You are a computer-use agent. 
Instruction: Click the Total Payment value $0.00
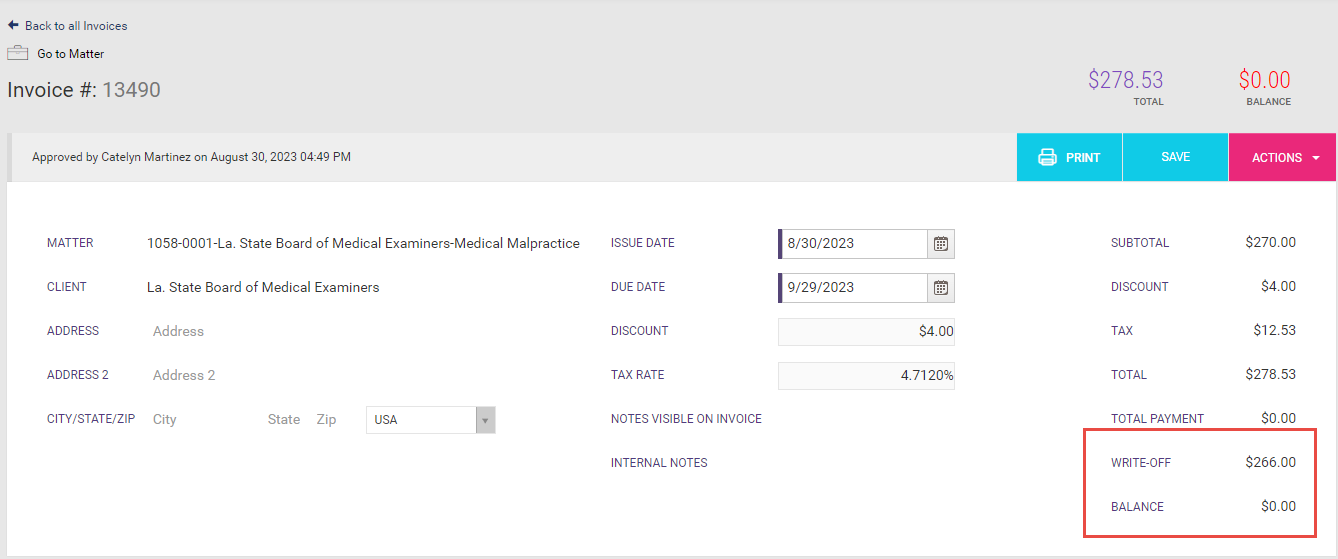[x=1279, y=419]
